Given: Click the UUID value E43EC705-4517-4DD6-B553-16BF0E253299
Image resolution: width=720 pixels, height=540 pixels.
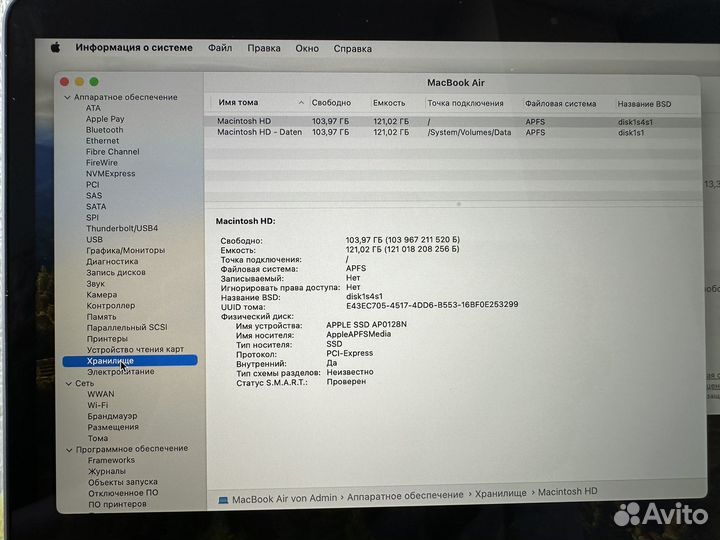Looking at the screenshot, I should pyautogui.click(x=432, y=305).
